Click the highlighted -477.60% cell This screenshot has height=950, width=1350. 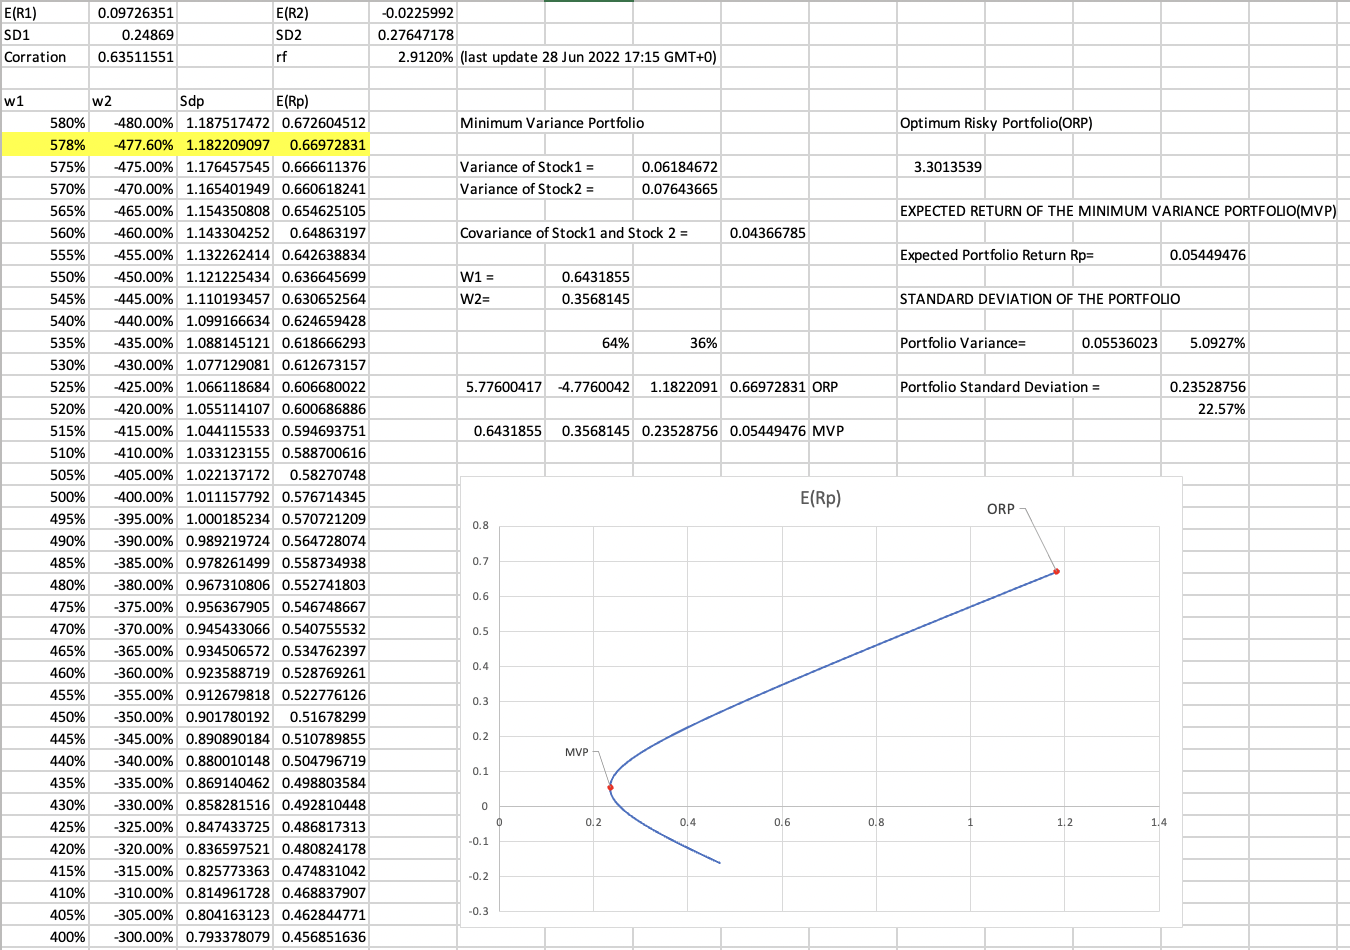click(x=132, y=145)
